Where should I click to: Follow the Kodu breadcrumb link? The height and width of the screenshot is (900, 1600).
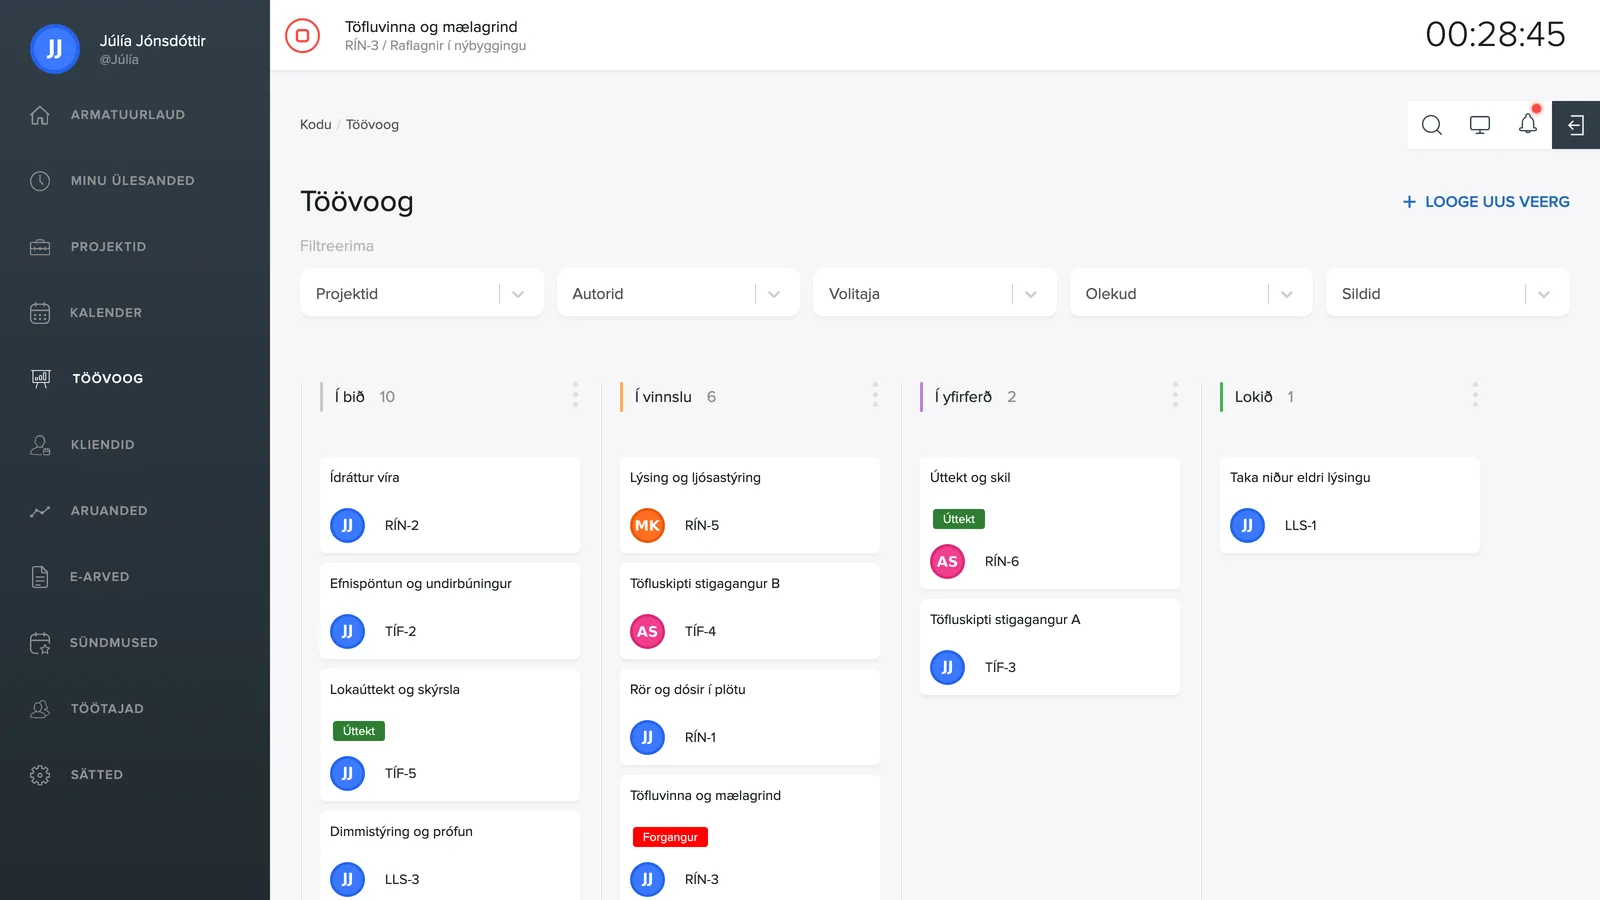click(x=315, y=125)
